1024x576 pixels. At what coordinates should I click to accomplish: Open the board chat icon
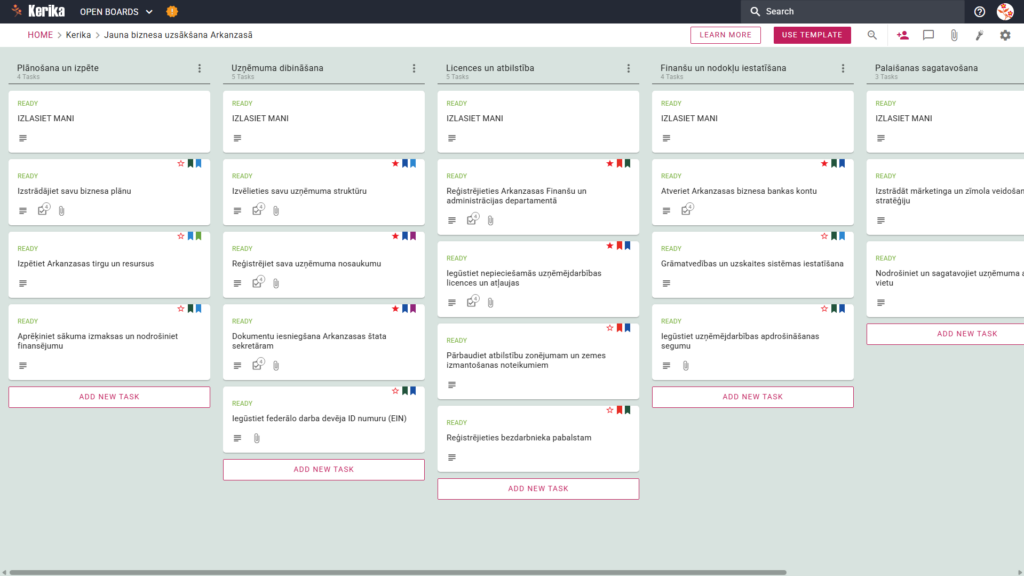point(928,35)
